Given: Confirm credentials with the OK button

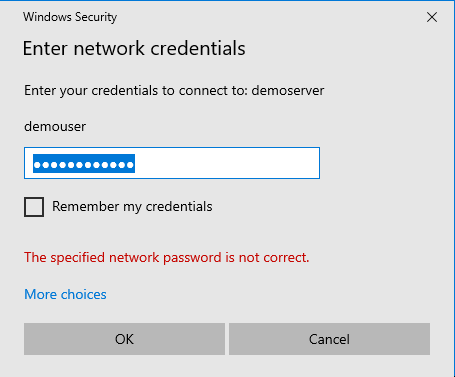Looking at the screenshot, I should pos(124,339).
